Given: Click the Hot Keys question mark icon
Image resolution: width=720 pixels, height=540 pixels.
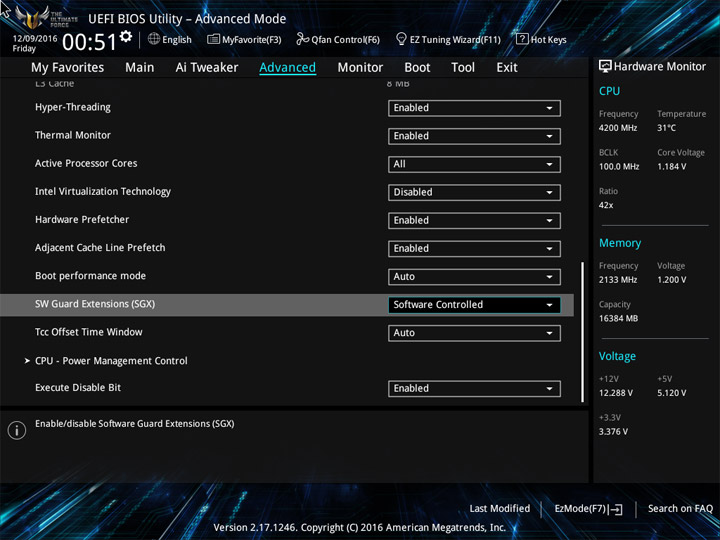Looking at the screenshot, I should 522,39.
